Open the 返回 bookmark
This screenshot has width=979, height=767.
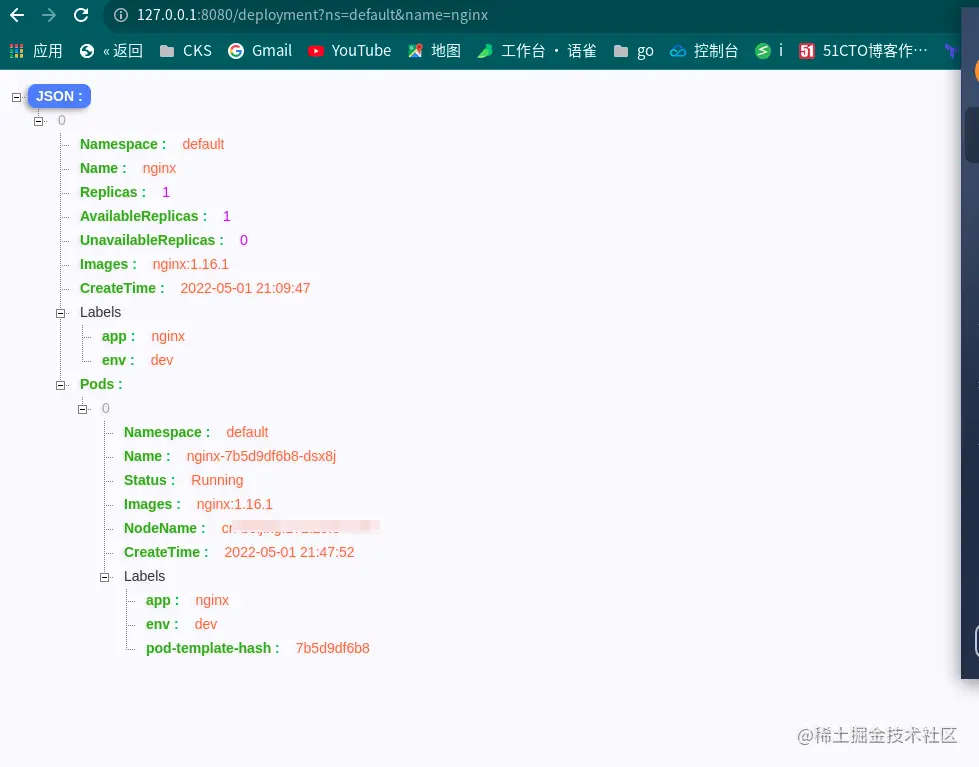click(112, 51)
